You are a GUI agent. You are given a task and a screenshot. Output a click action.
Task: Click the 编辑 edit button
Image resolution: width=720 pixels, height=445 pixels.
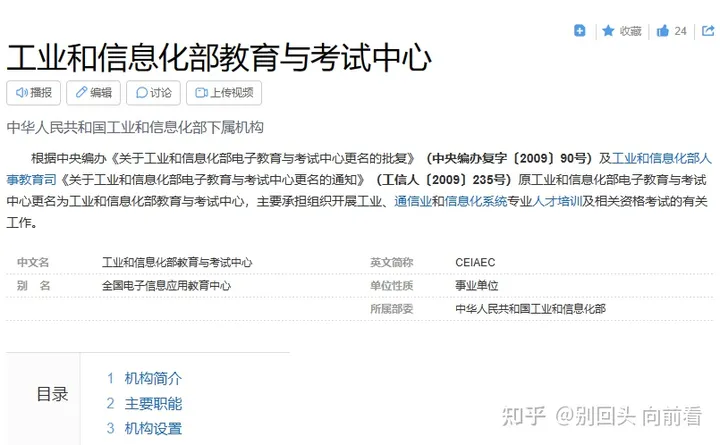click(x=93, y=93)
